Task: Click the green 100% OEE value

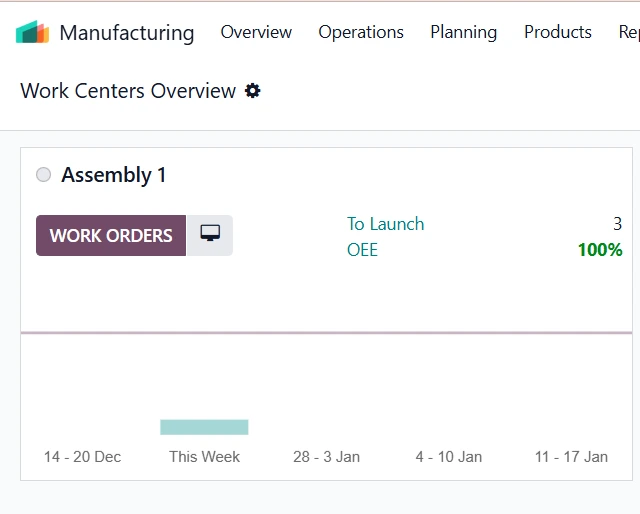Action: 599,250
